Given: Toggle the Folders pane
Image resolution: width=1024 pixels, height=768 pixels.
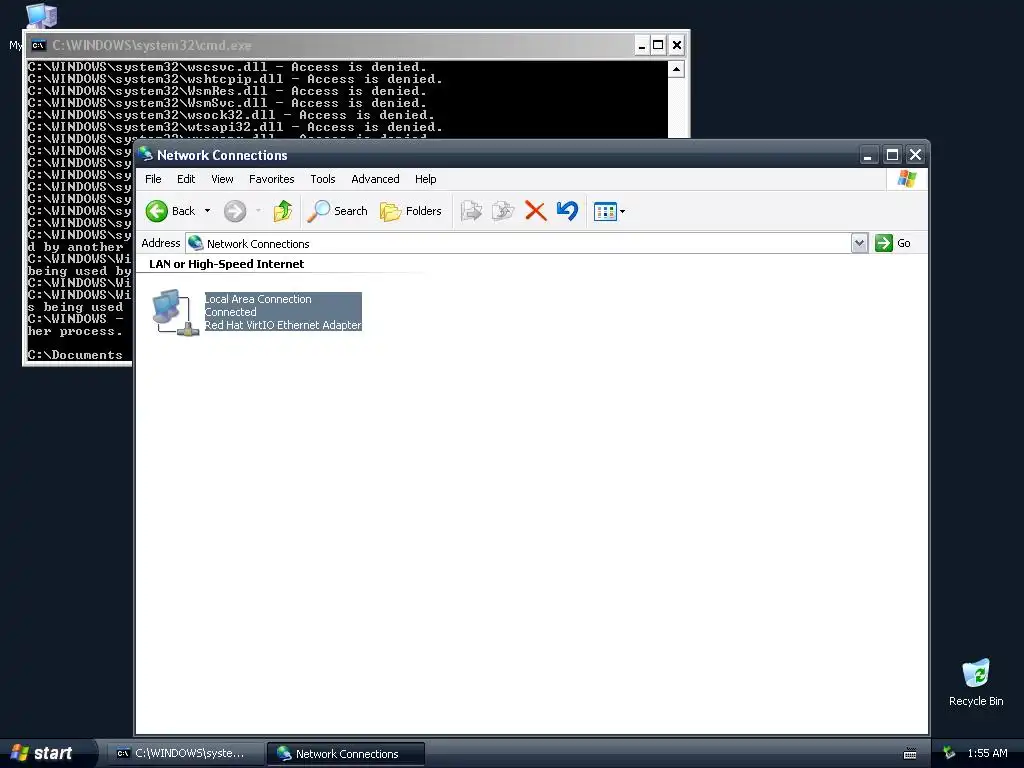Looking at the screenshot, I should 411,211.
